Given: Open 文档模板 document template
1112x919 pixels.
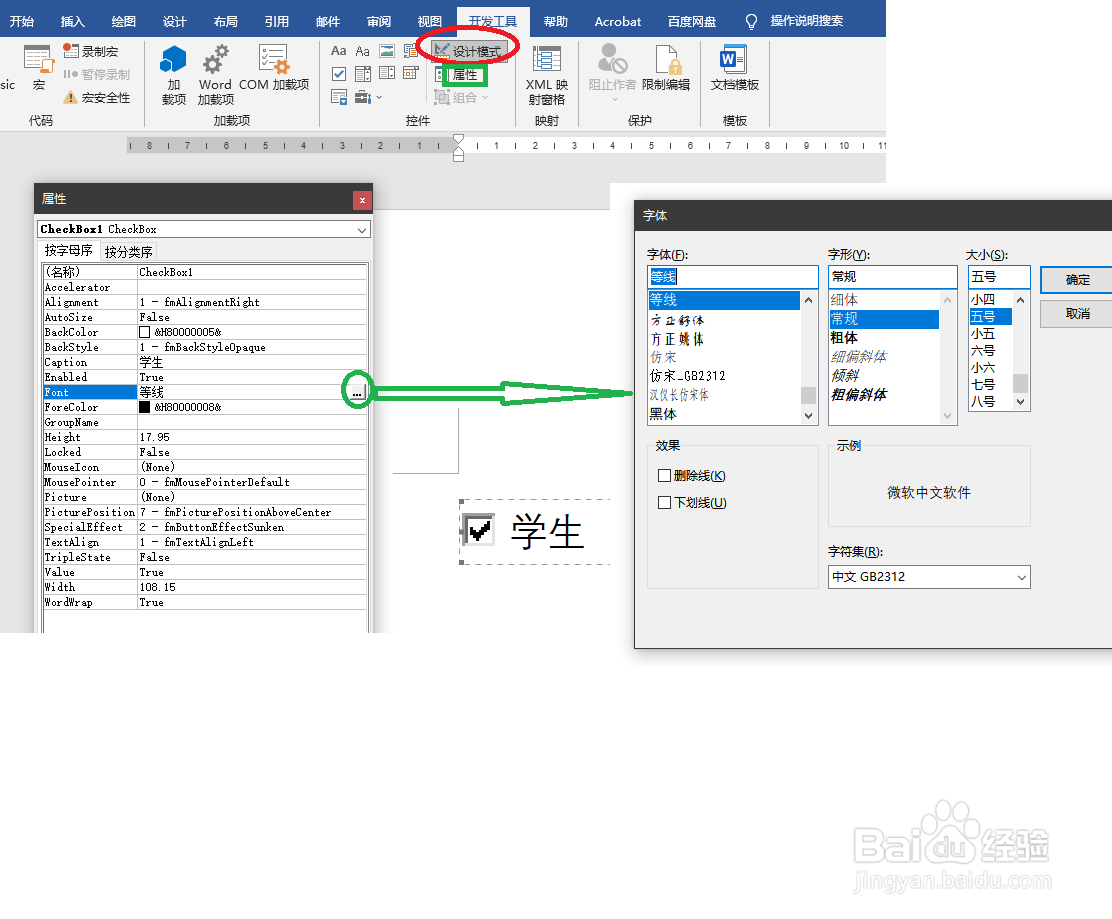Looking at the screenshot, I should (x=734, y=67).
